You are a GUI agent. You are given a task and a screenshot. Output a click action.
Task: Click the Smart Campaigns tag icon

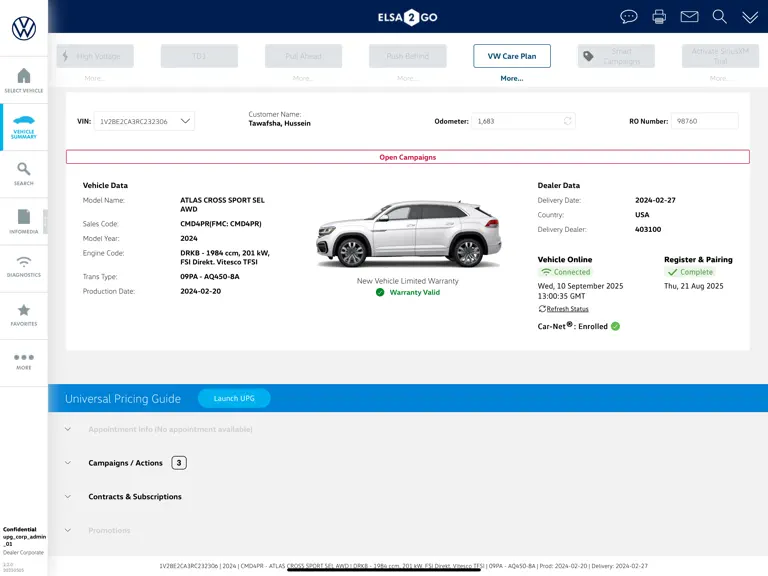tap(588, 56)
